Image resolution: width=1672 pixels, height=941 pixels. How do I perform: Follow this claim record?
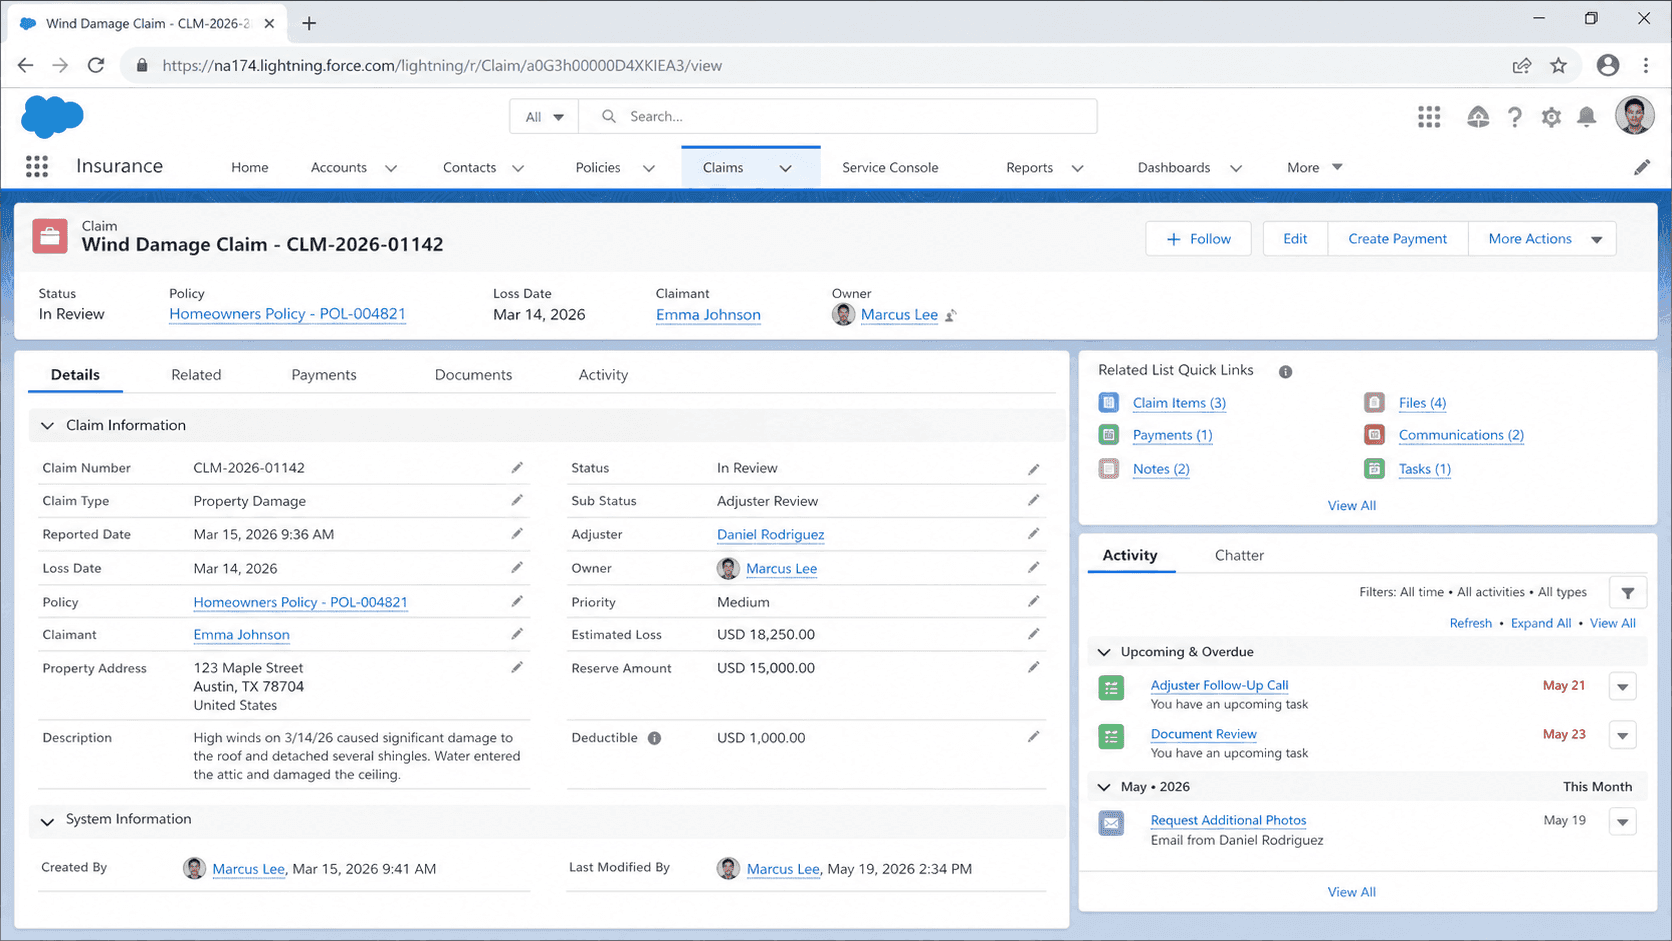(1198, 239)
